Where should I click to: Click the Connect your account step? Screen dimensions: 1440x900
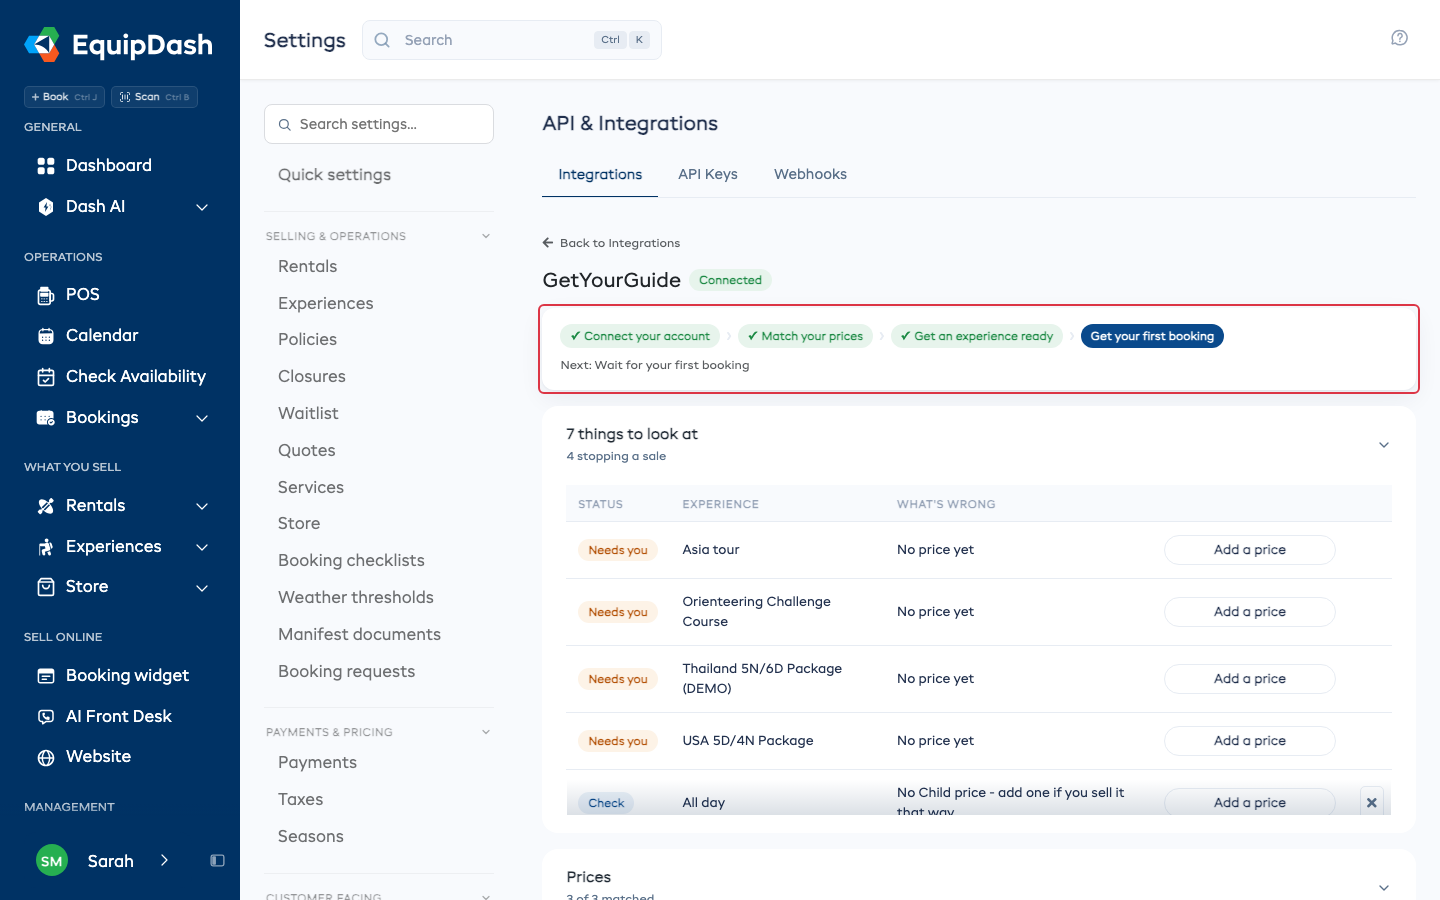coord(640,336)
